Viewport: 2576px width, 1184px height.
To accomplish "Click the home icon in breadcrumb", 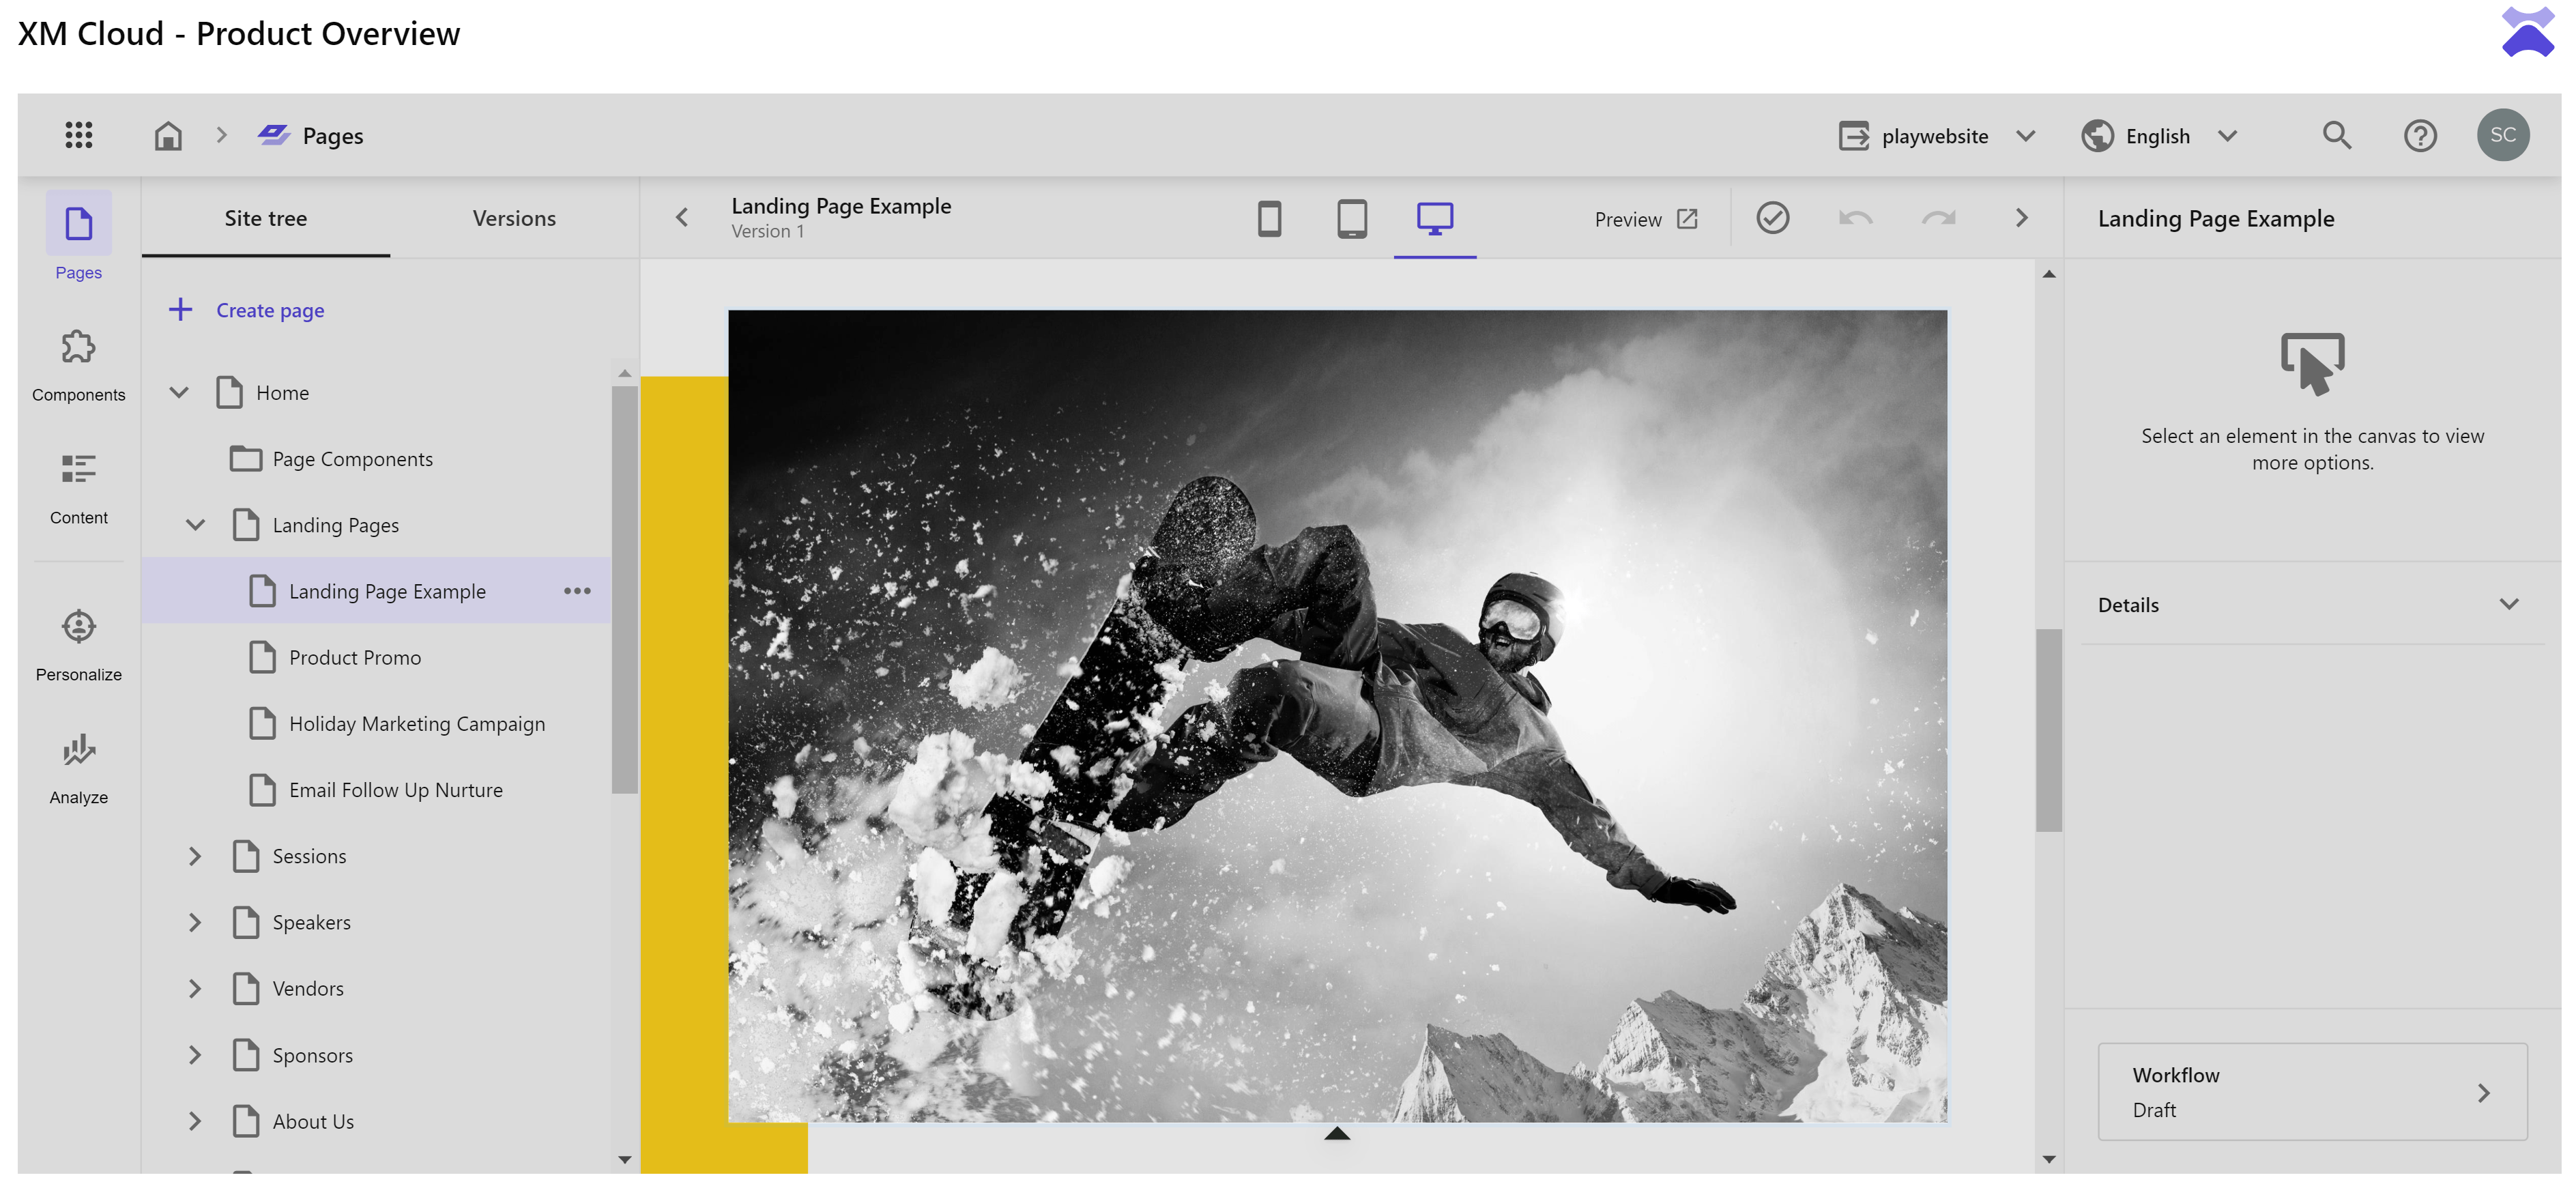I will pos(168,135).
